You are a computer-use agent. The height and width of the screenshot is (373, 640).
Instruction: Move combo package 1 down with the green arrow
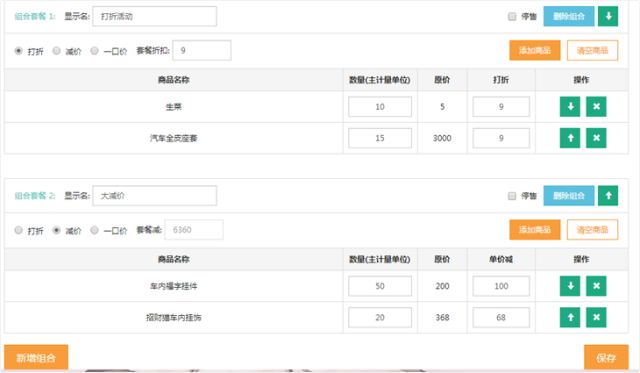pyautogui.click(x=608, y=16)
